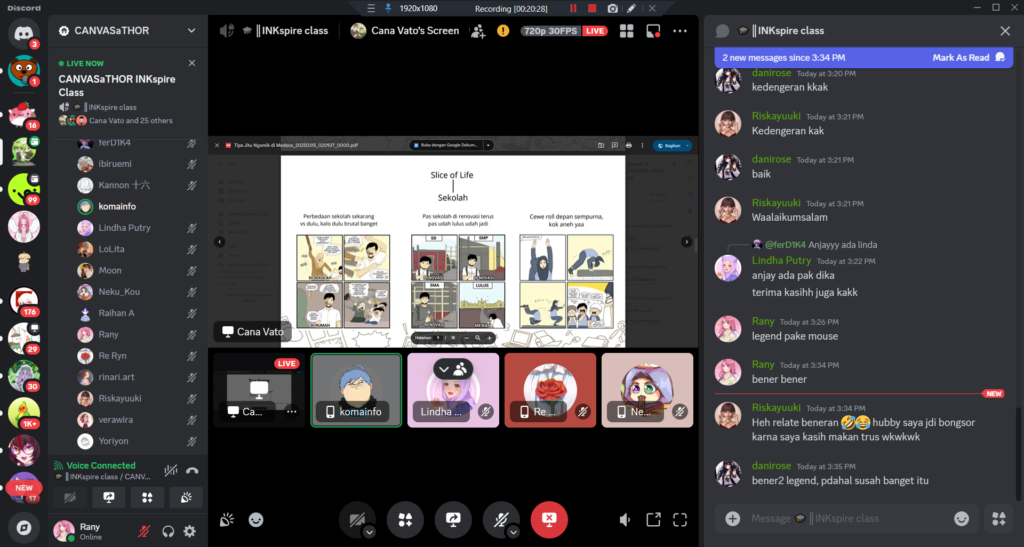
Task: Open soundboard quick icon at bottom left of stage
Action: point(227,520)
